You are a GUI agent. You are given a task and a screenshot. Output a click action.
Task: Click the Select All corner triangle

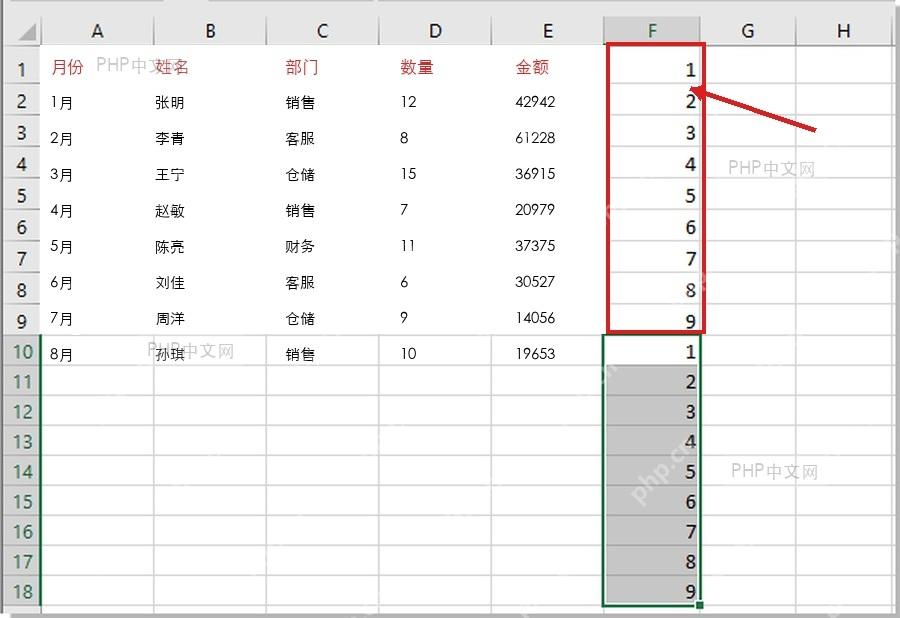[x=26, y=32]
